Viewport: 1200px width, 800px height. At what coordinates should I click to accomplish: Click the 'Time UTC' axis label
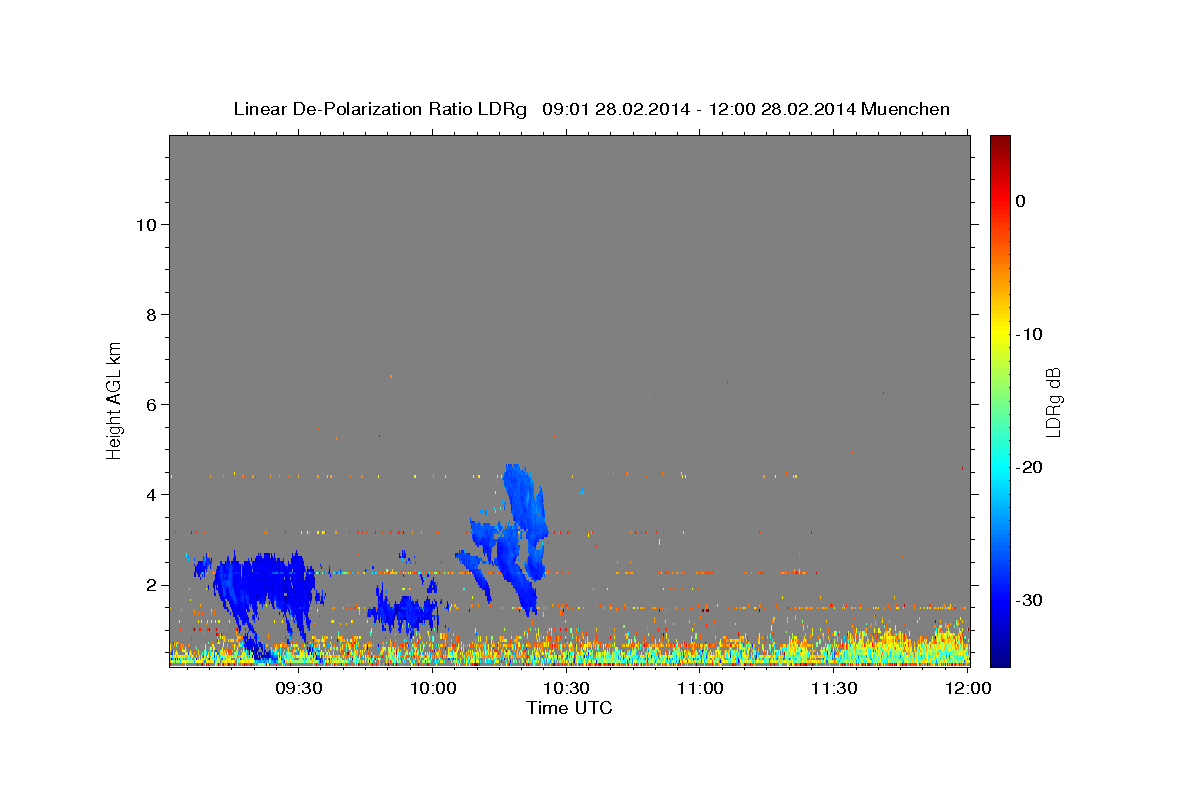pyautogui.click(x=569, y=708)
